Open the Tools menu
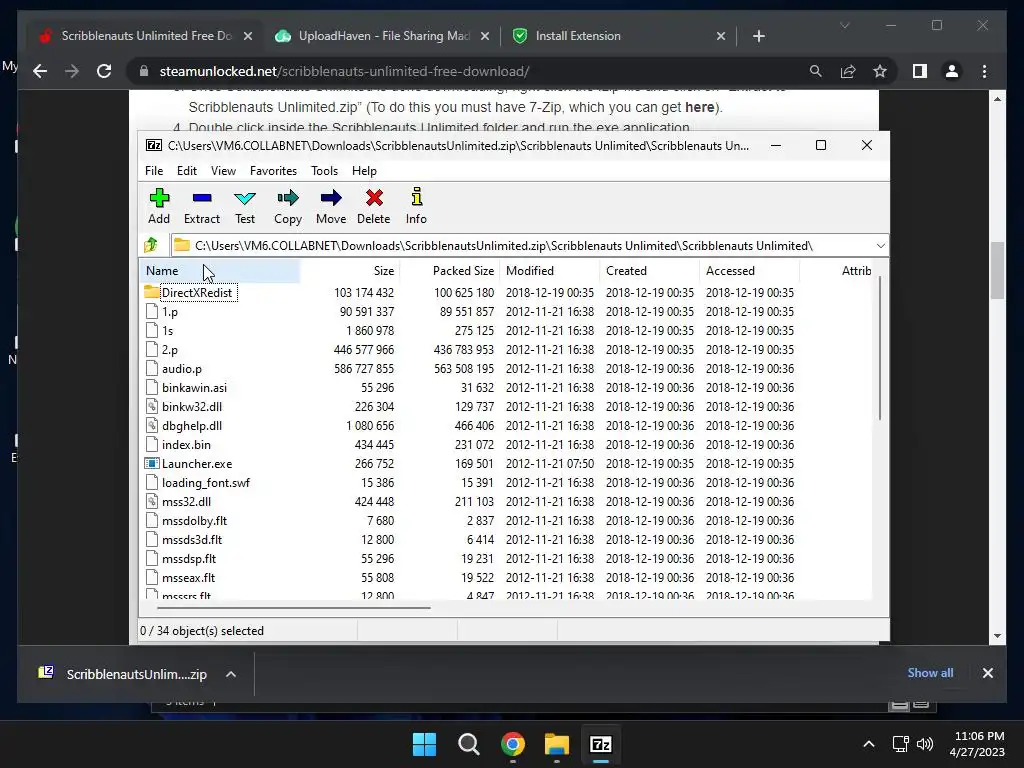The height and width of the screenshot is (768, 1024). 324,170
